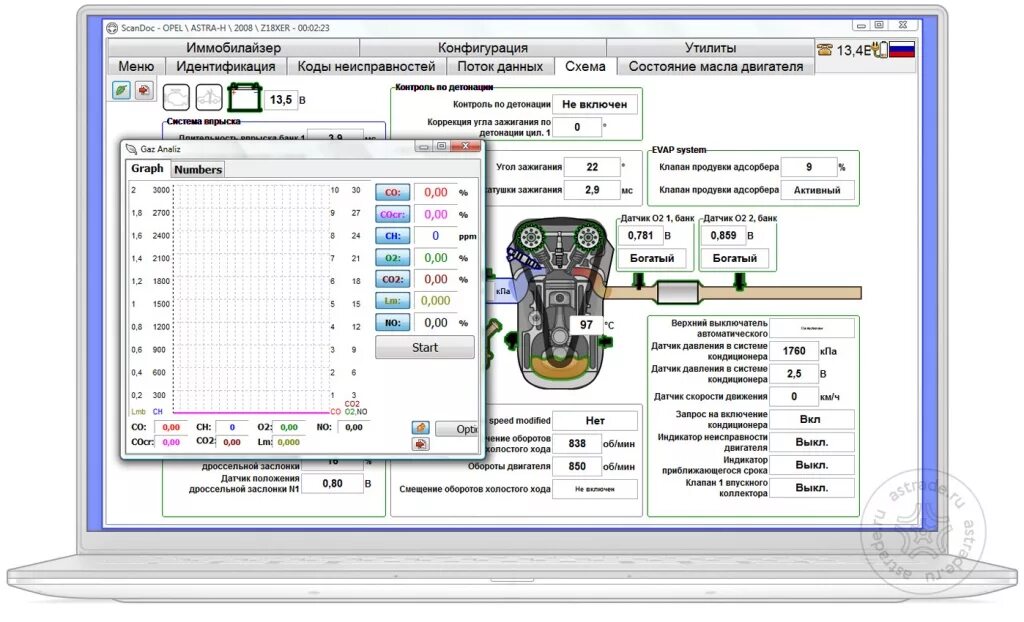
Task: Toggle the NO: channel button
Action: [392, 323]
